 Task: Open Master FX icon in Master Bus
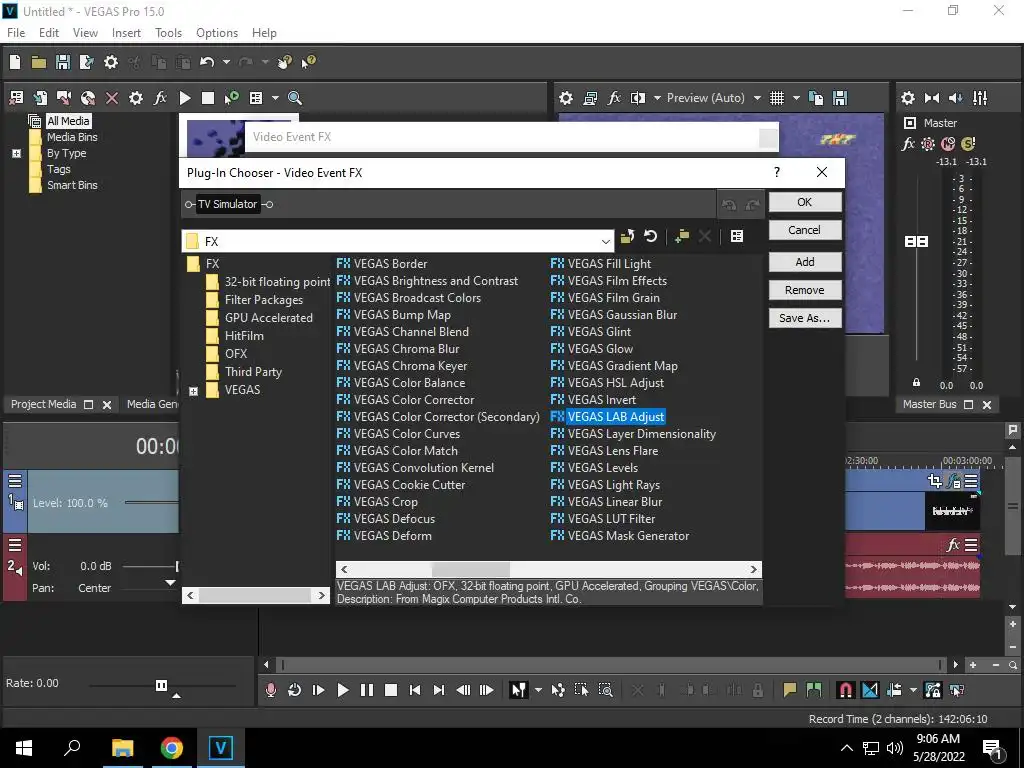coord(908,144)
